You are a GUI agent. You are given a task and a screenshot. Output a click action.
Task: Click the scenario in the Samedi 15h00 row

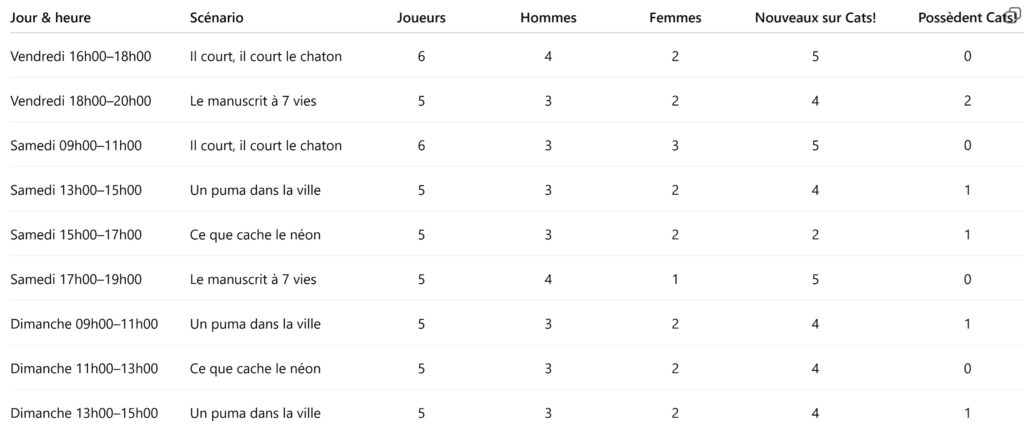click(255, 235)
